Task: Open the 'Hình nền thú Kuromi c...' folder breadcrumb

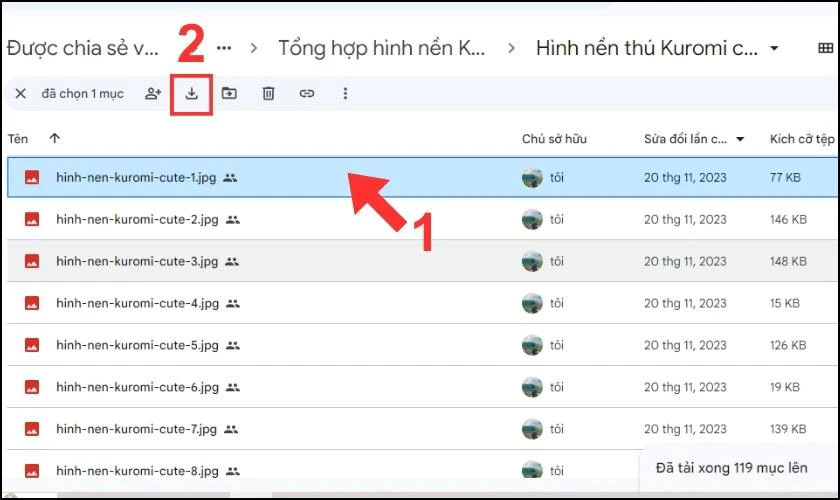Action: coord(647,48)
